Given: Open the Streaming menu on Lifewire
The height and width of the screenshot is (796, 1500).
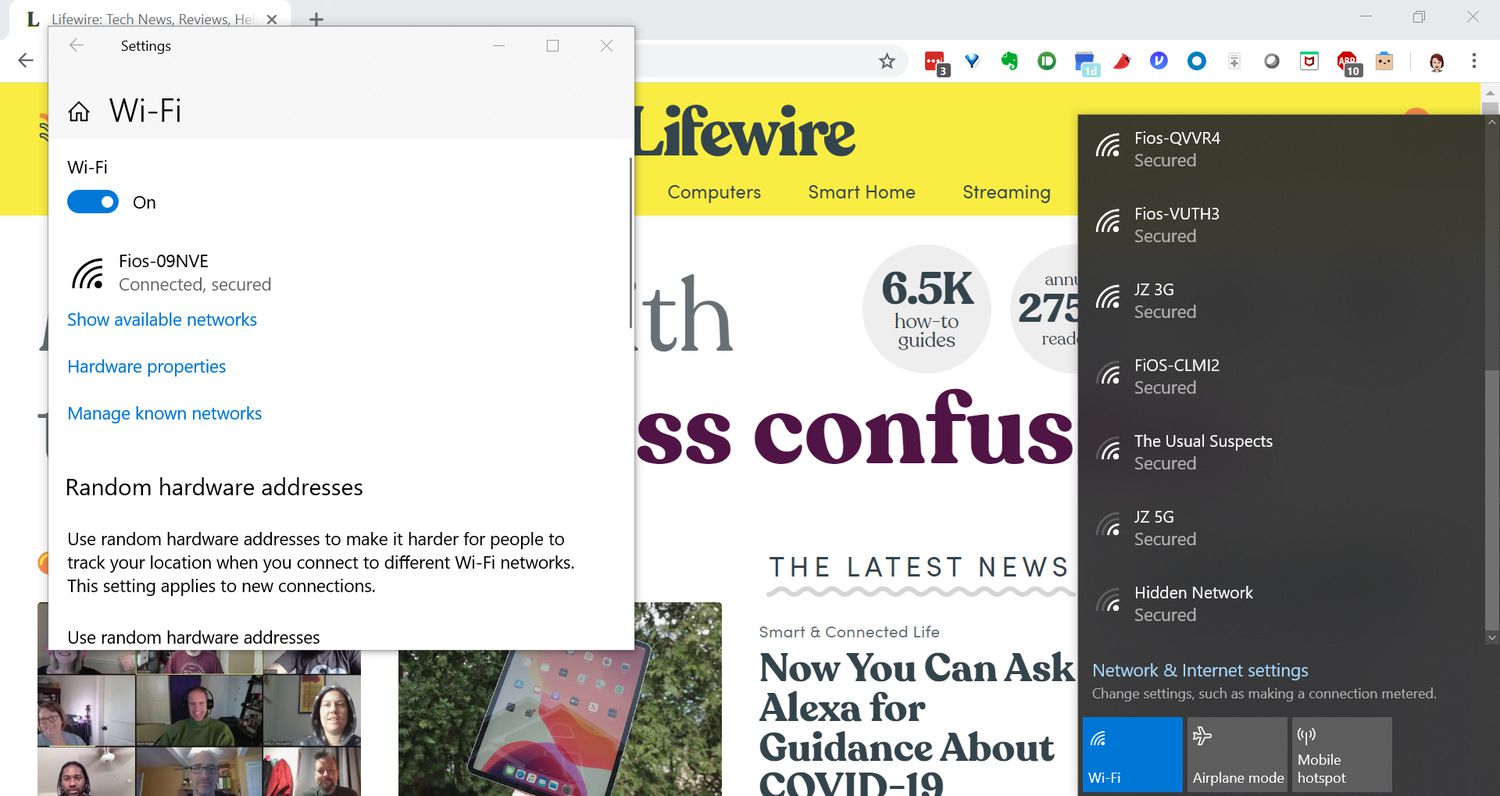Looking at the screenshot, I should [1006, 192].
